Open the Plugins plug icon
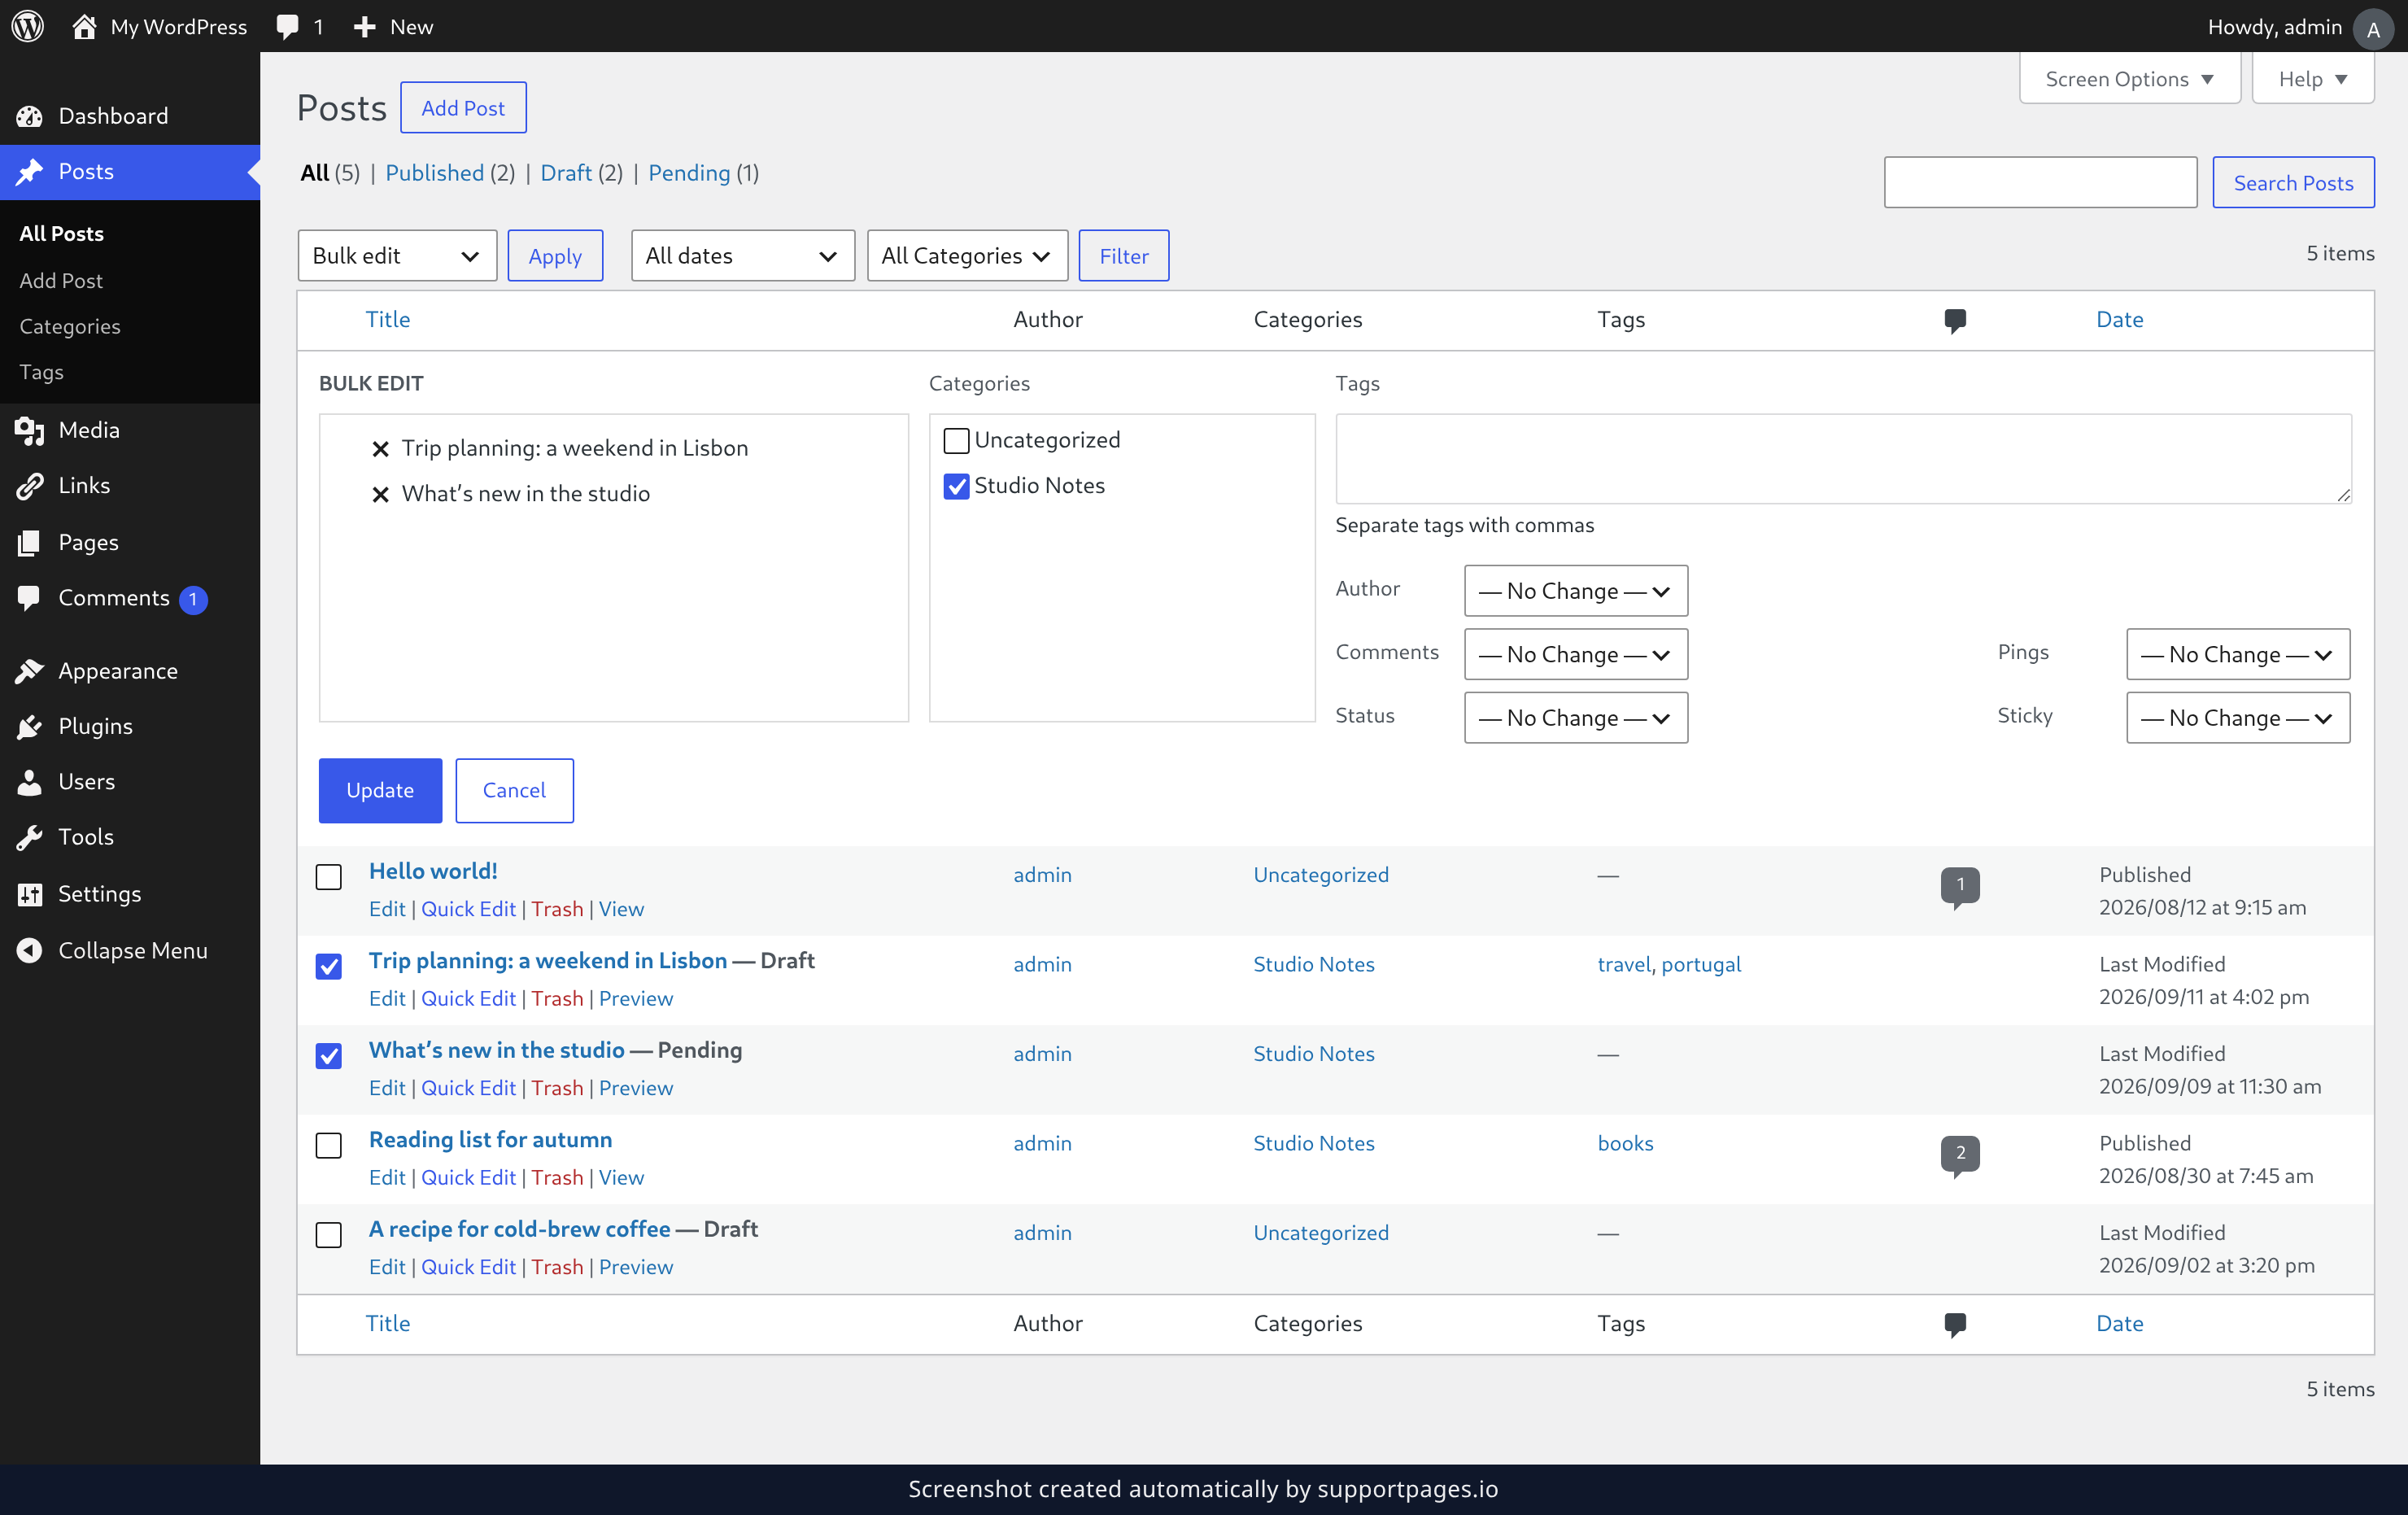Viewport: 2408px width, 1515px height. 30,727
